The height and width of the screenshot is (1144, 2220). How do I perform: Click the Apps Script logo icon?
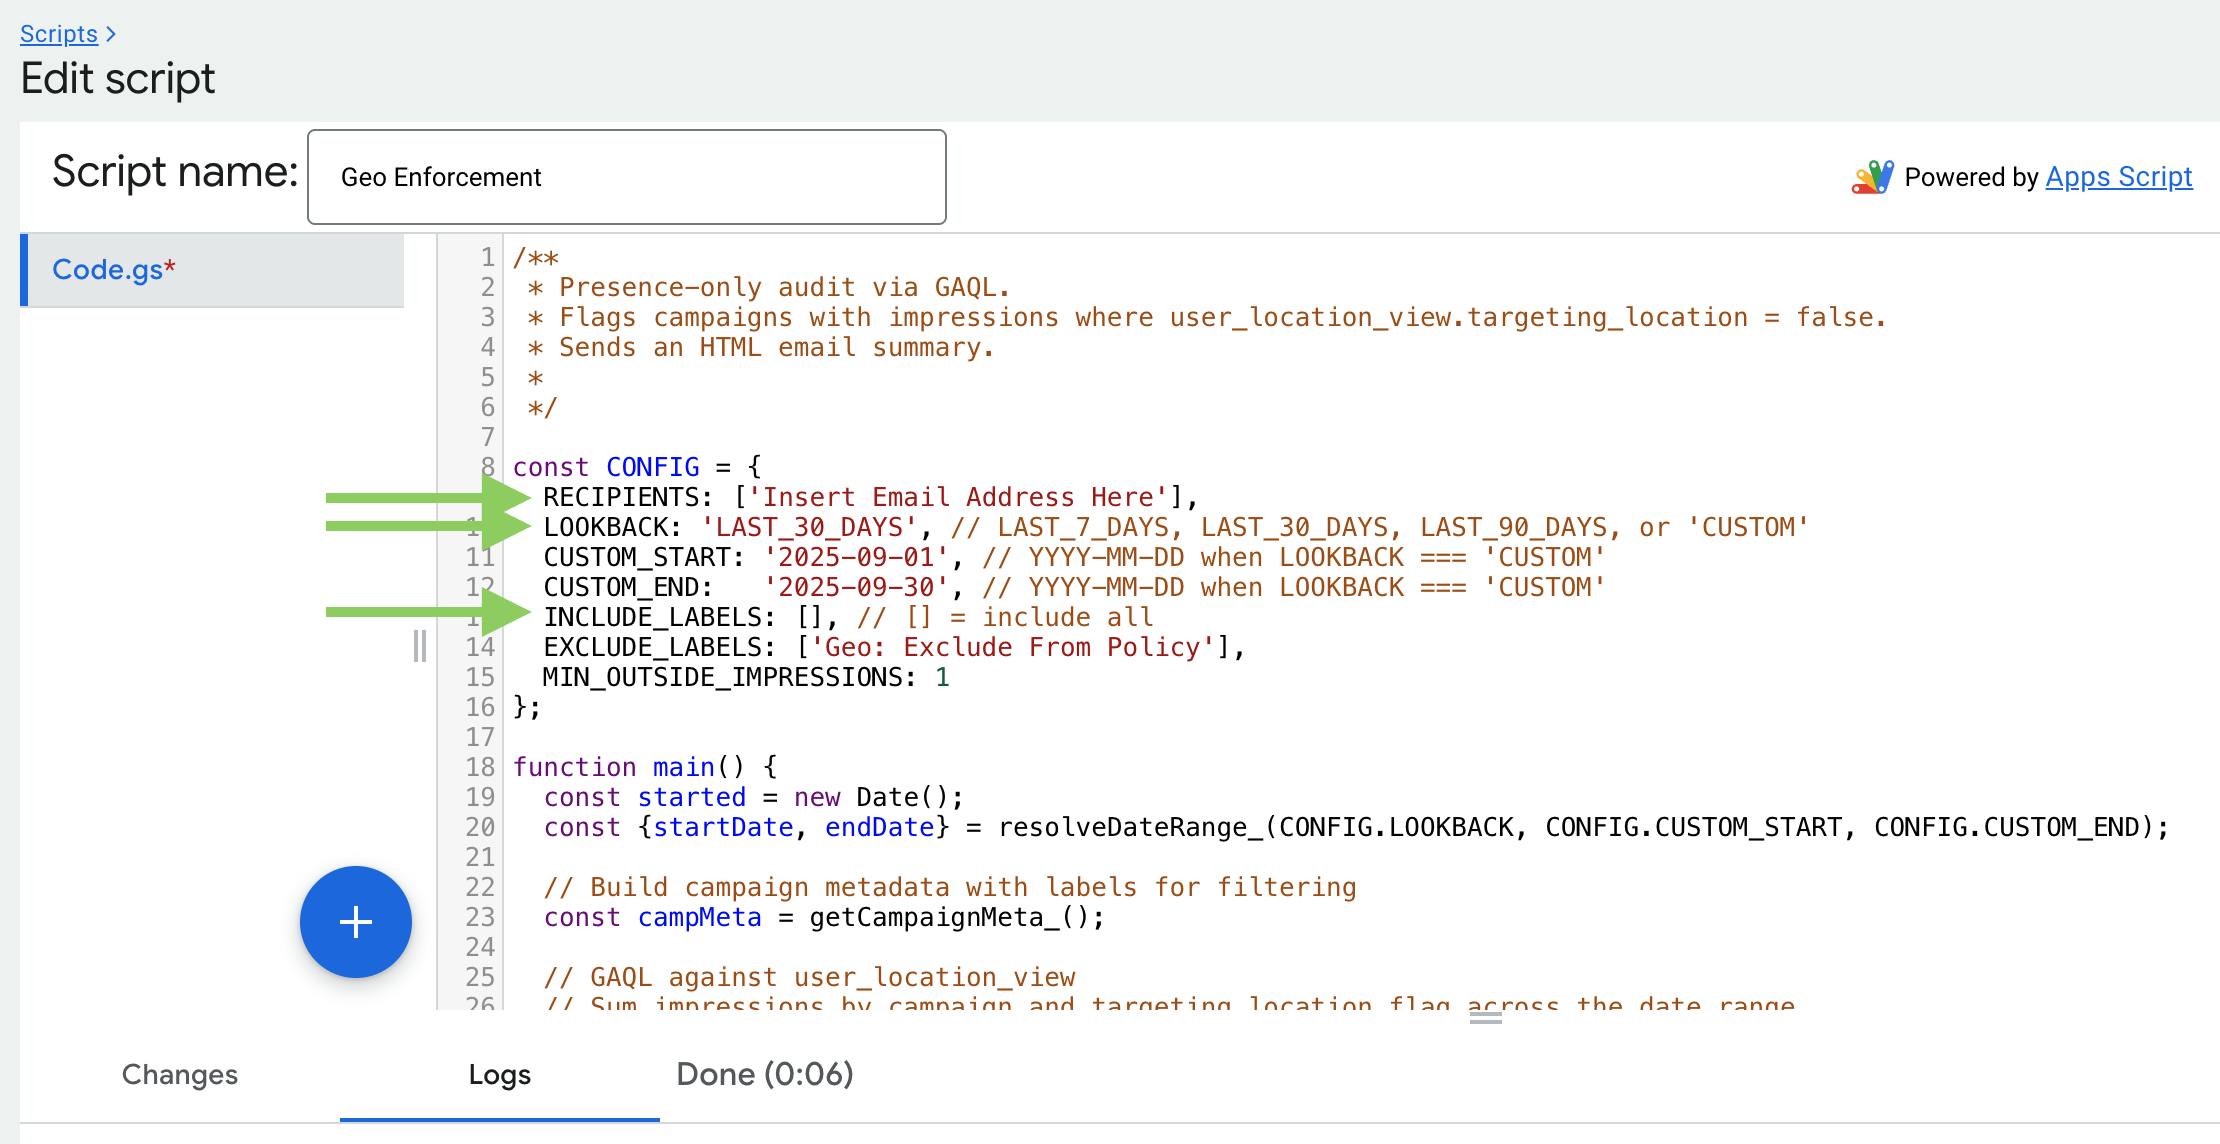[1872, 178]
